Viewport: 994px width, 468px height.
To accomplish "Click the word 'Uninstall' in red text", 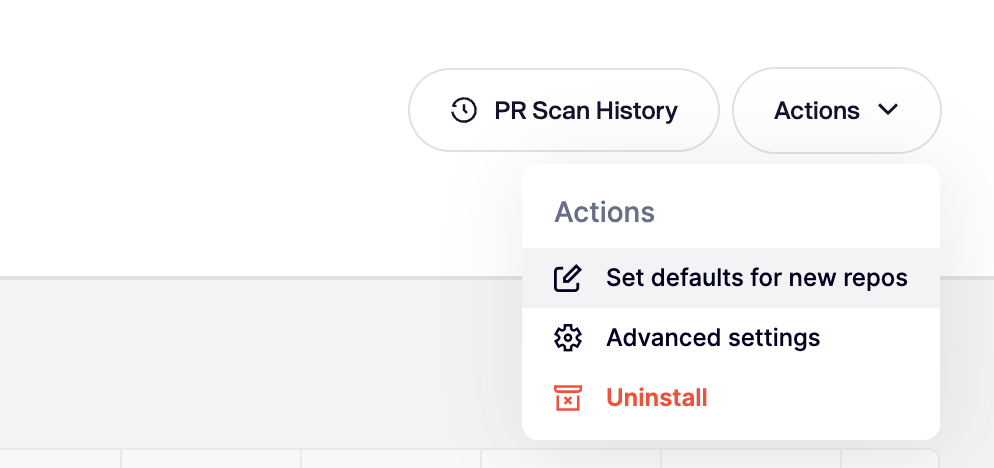I will (x=656, y=398).
